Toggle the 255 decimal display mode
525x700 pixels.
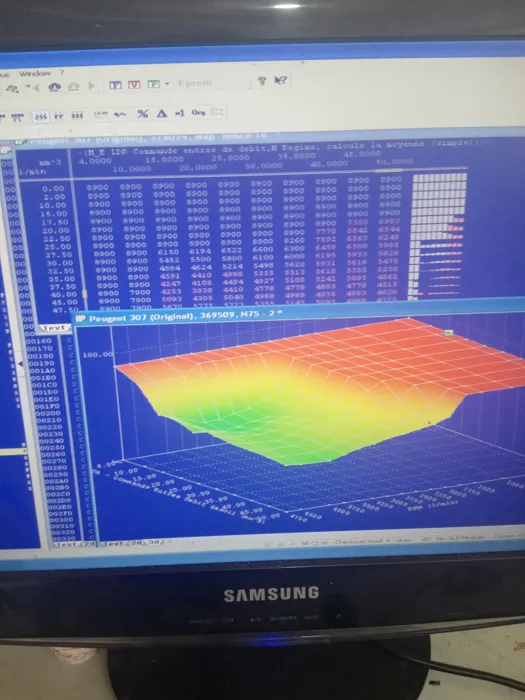(41, 117)
